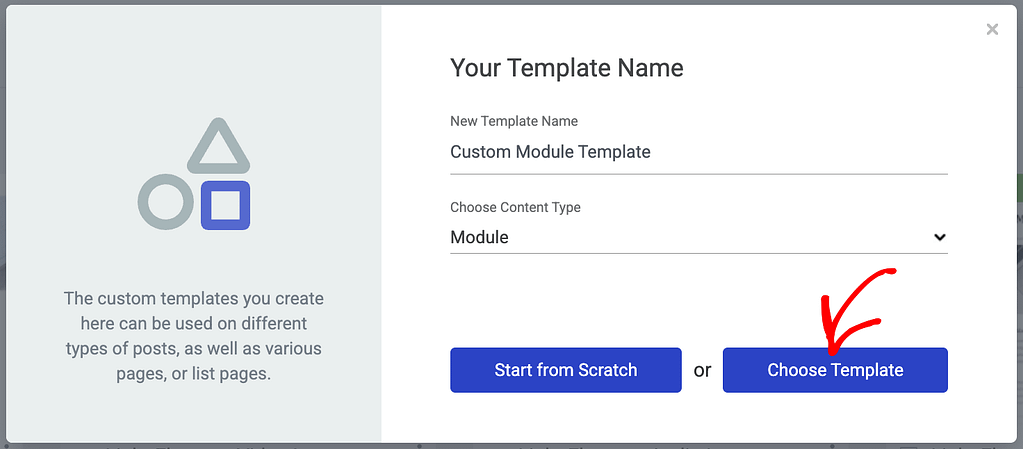Viewport: 1023px width, 449px height.
Task: Close the template dialog with the X
Action: point(992,30)
